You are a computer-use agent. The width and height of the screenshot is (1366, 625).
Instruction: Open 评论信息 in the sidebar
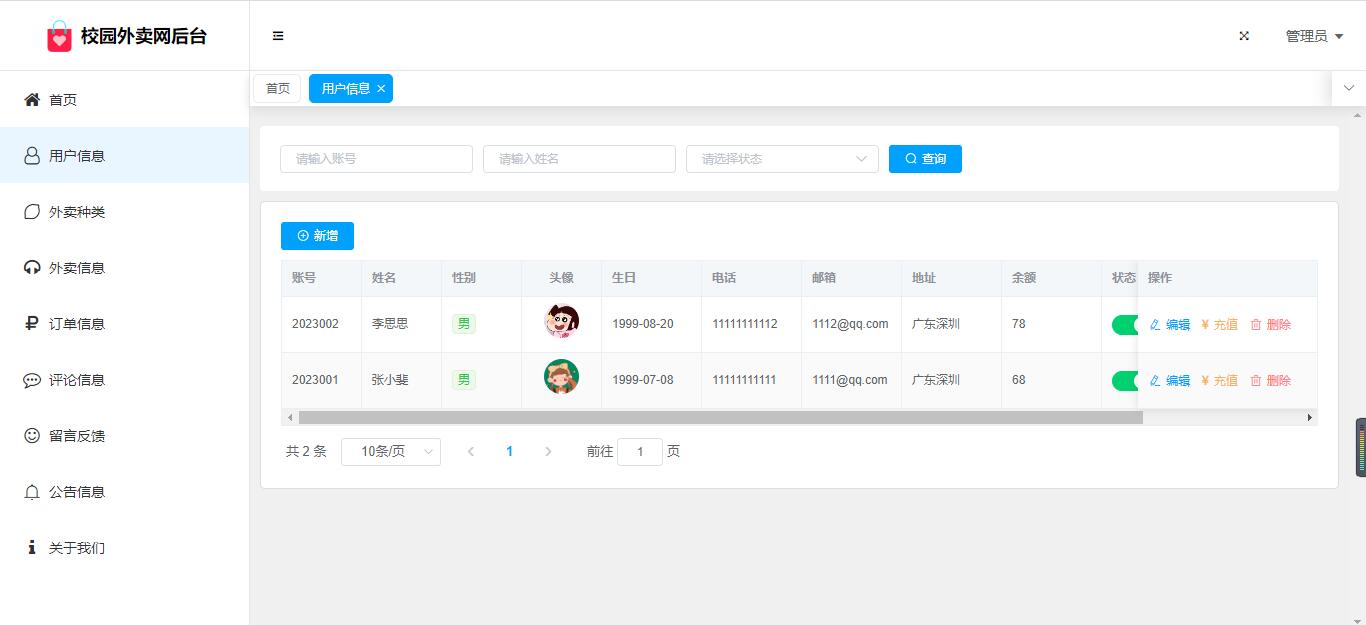click(77, 380)
